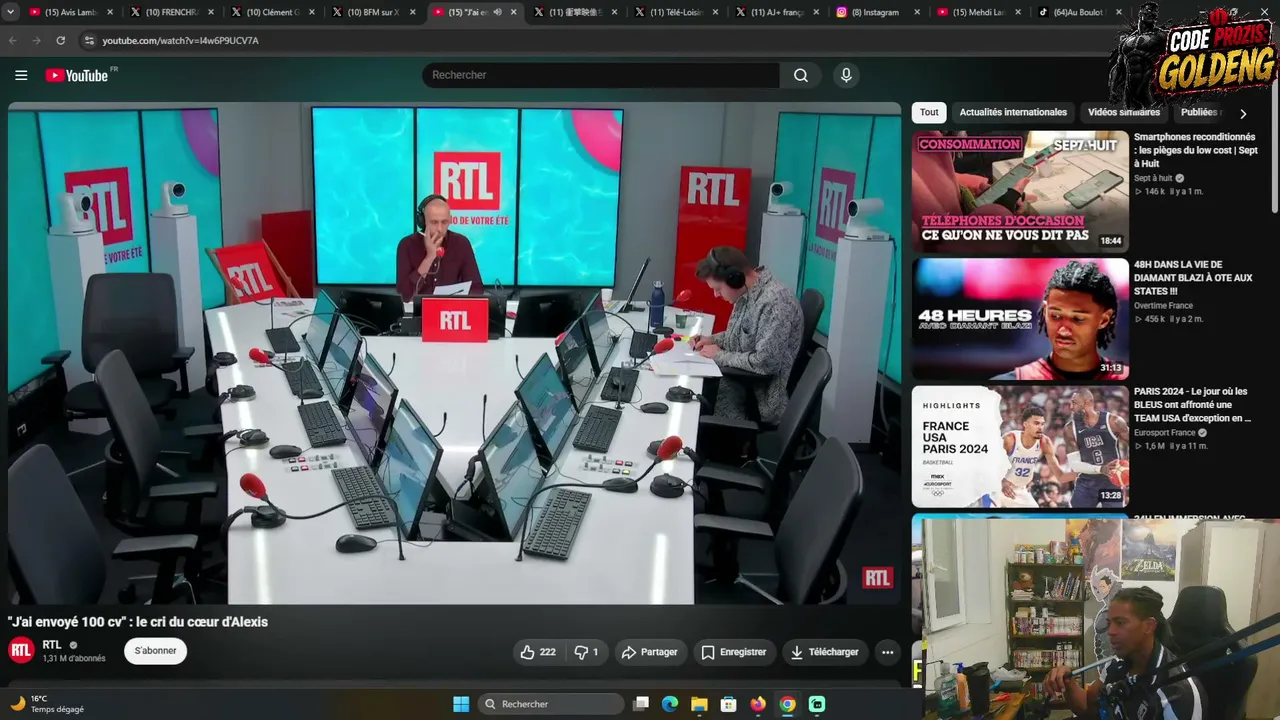Visit the Overtime France channel

tap(1163, 306)
